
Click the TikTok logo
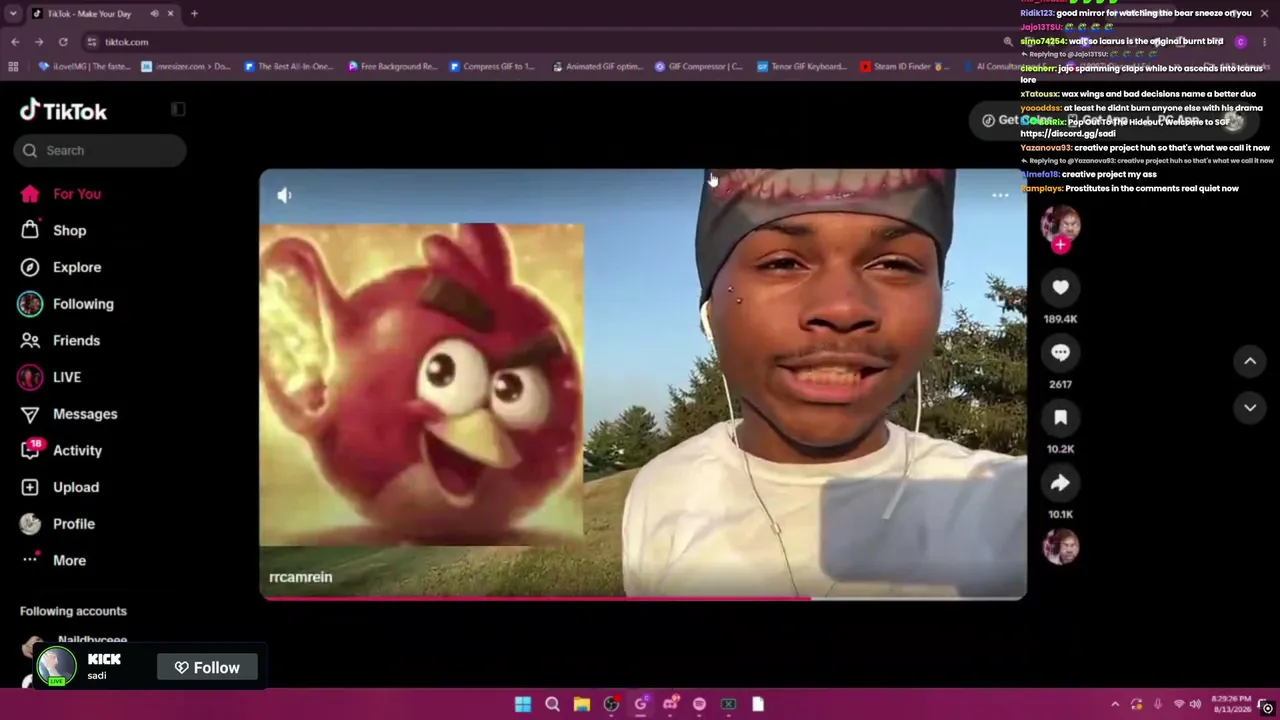[63, 110]
